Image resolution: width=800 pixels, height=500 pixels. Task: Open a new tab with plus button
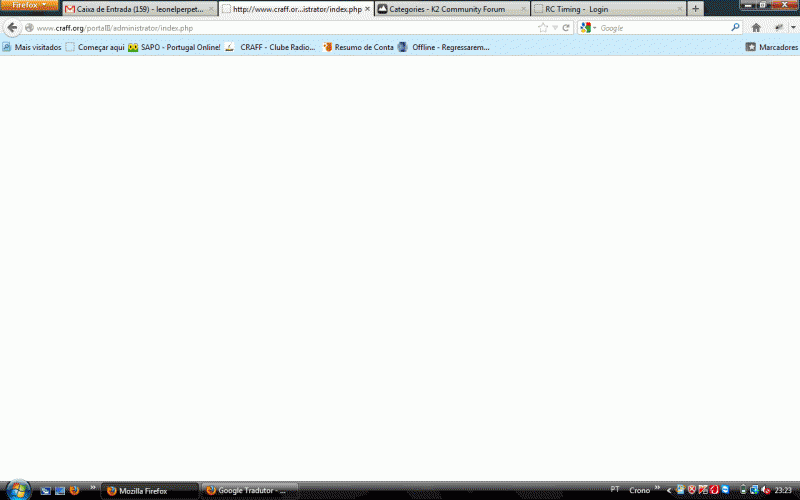tap(695, 9)
